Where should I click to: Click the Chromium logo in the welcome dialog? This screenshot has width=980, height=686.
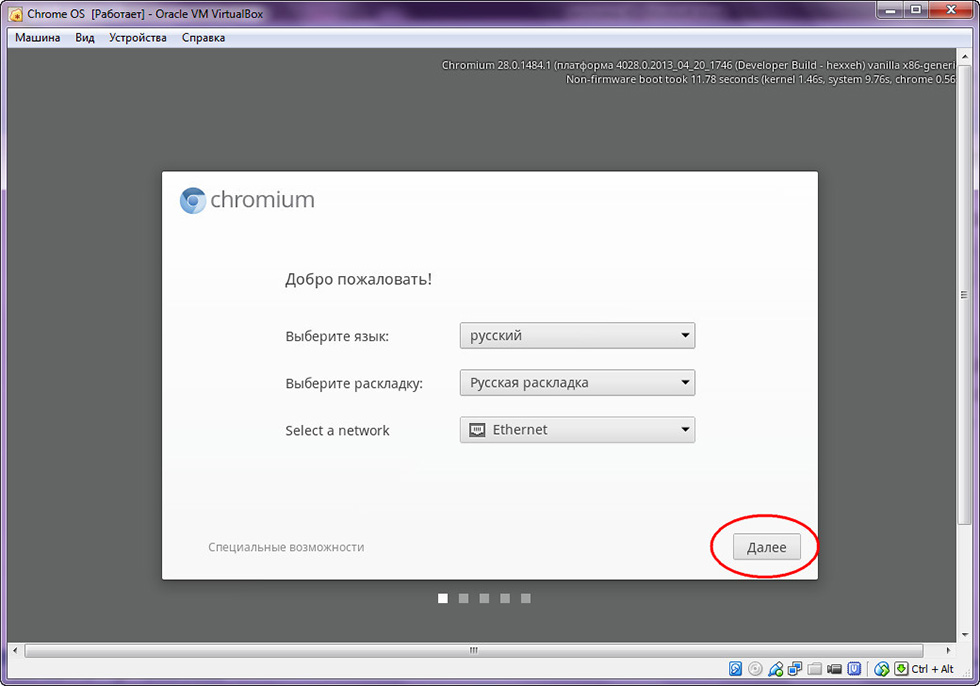tap(192, 201)
